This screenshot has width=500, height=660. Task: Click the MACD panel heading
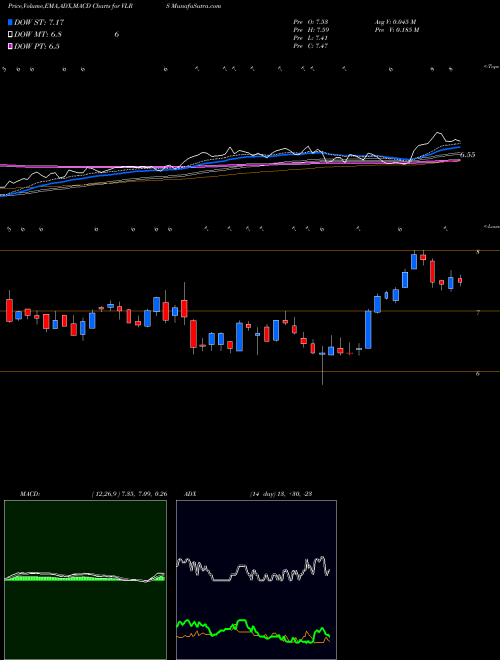29,493
